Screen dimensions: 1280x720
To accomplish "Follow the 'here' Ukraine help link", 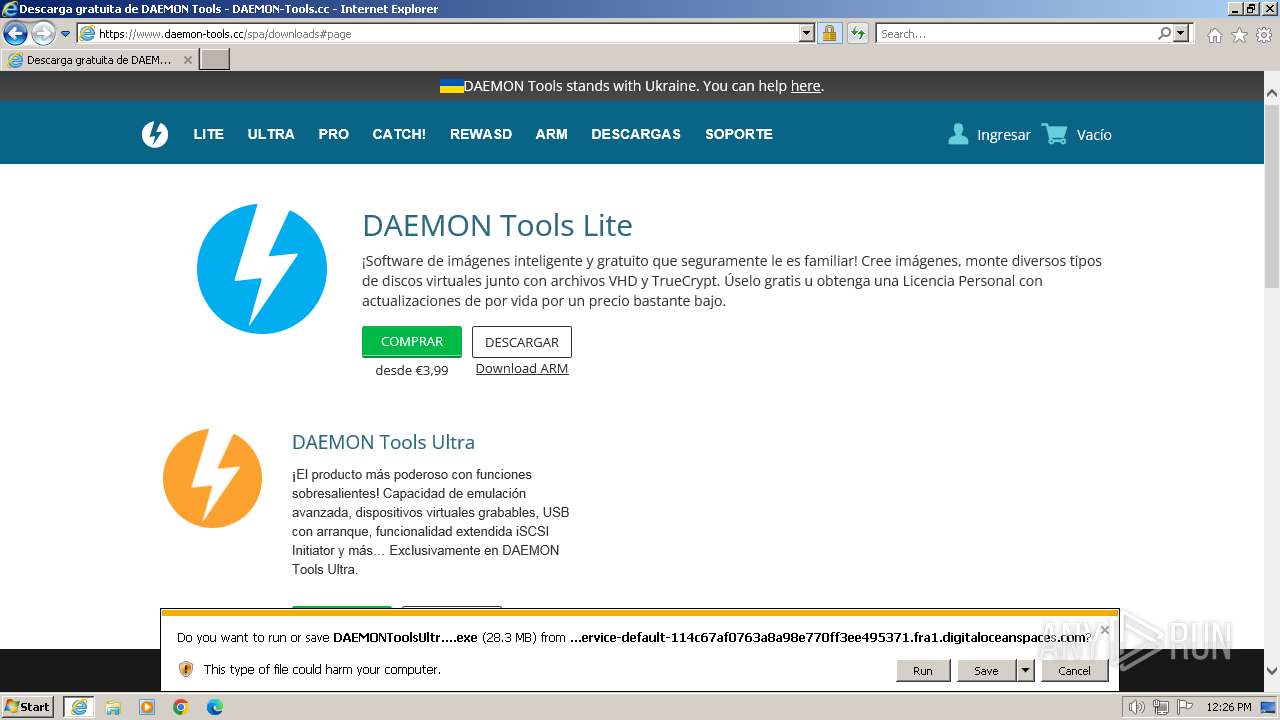I will [x=805, y=86].
